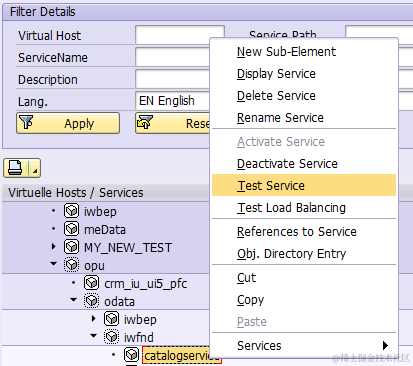
Task: Collapse the iwfnd tree node
Action: (x=94, y=336)
